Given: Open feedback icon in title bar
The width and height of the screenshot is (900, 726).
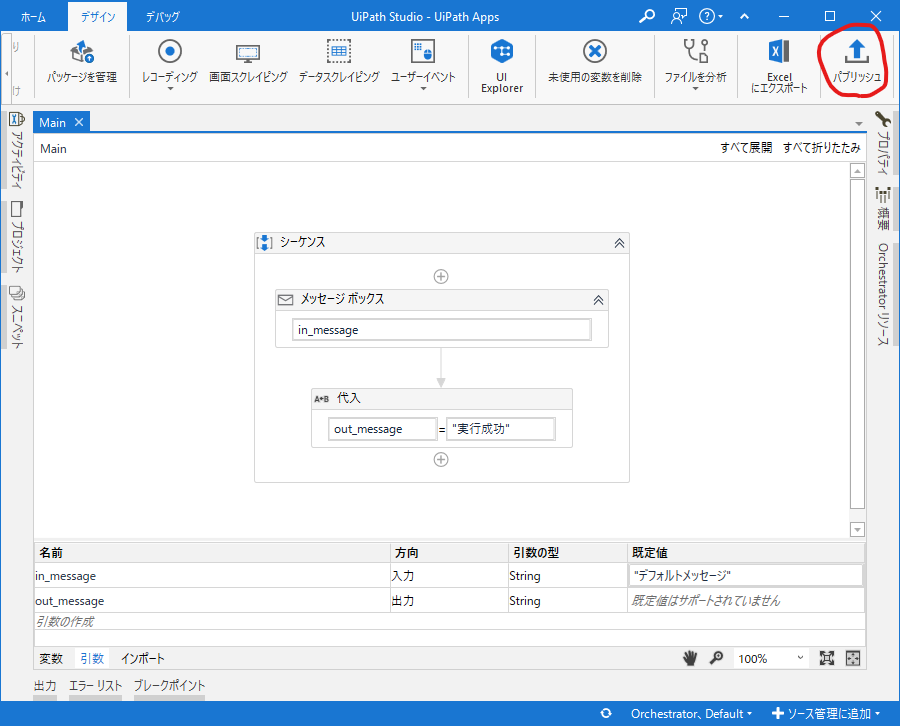Looking at the screenshot, I should pyautogui.click(x=678, y=16).
